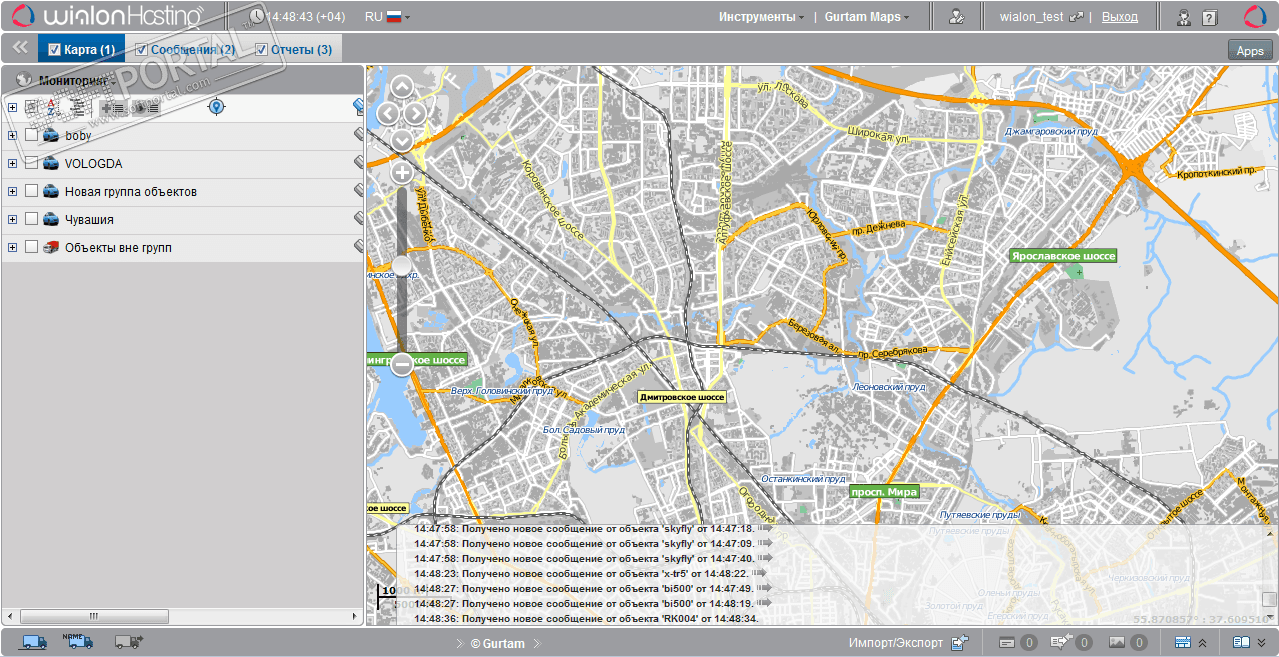Expand the boby group tree node

(x=12, y=135)
